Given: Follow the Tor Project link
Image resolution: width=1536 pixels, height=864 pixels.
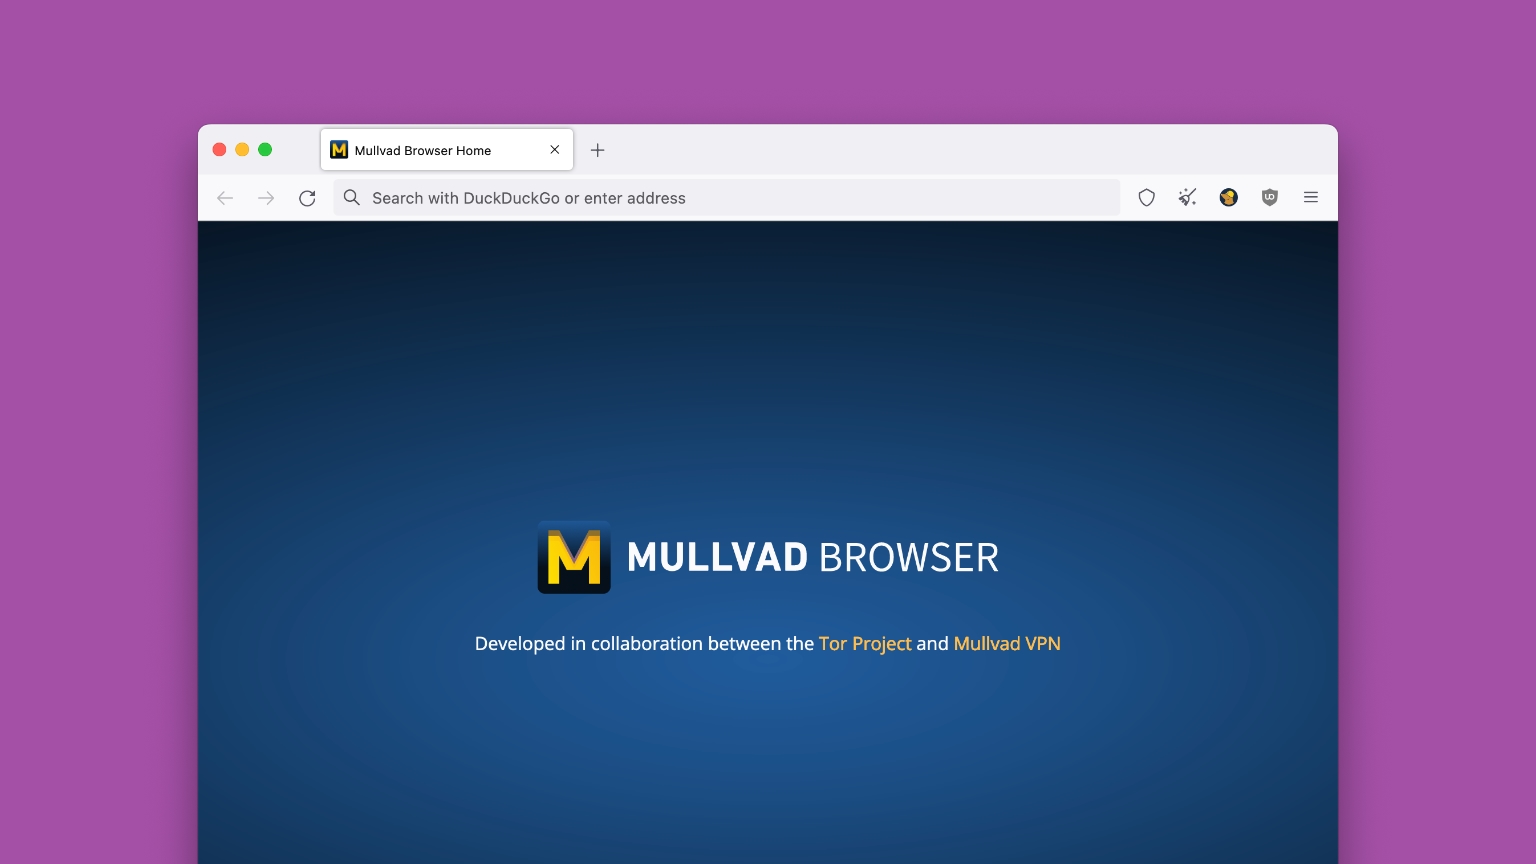Looking at the screenshot, I should click(865, 644).
